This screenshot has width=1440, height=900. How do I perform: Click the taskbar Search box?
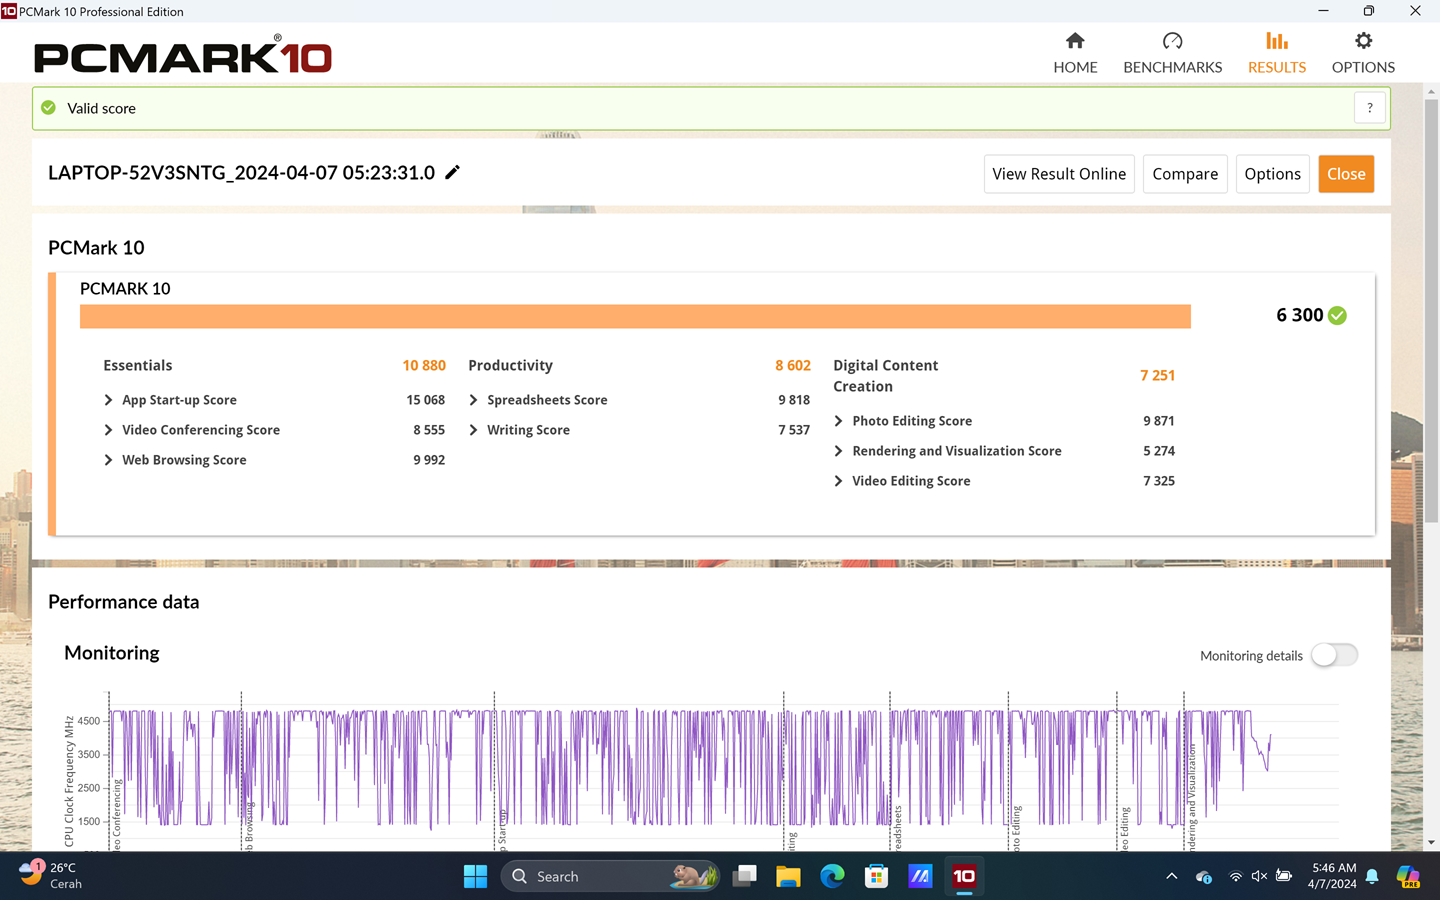[x=610, y=877]
